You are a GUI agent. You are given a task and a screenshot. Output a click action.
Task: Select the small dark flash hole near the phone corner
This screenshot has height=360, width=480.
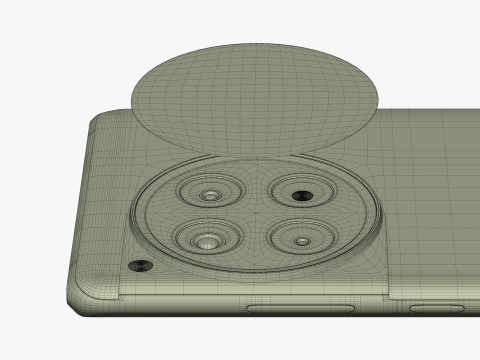click(x=140, y=266)
